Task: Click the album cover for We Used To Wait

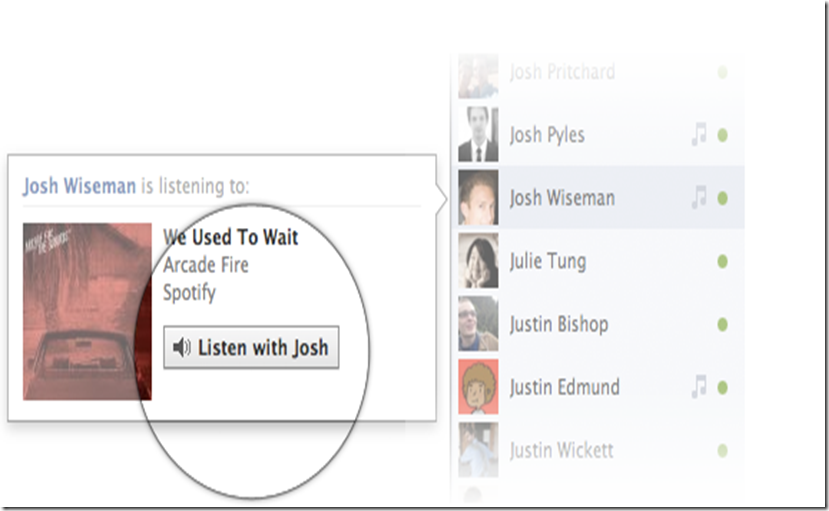Action: (x=87, y=311)
